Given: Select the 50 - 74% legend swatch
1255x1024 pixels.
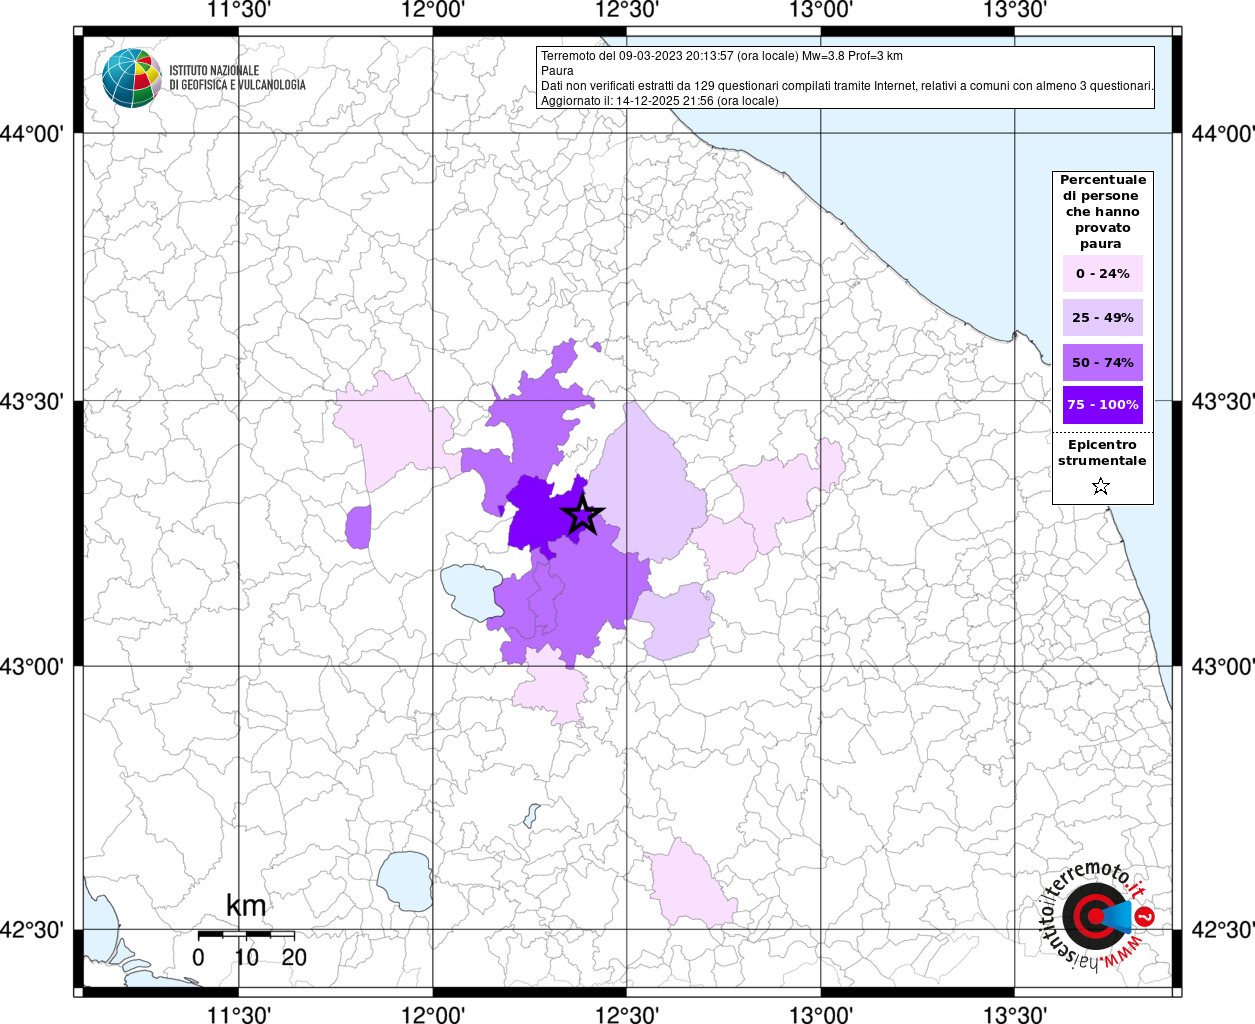Looking at the screenshot, I should [1102, 362].
